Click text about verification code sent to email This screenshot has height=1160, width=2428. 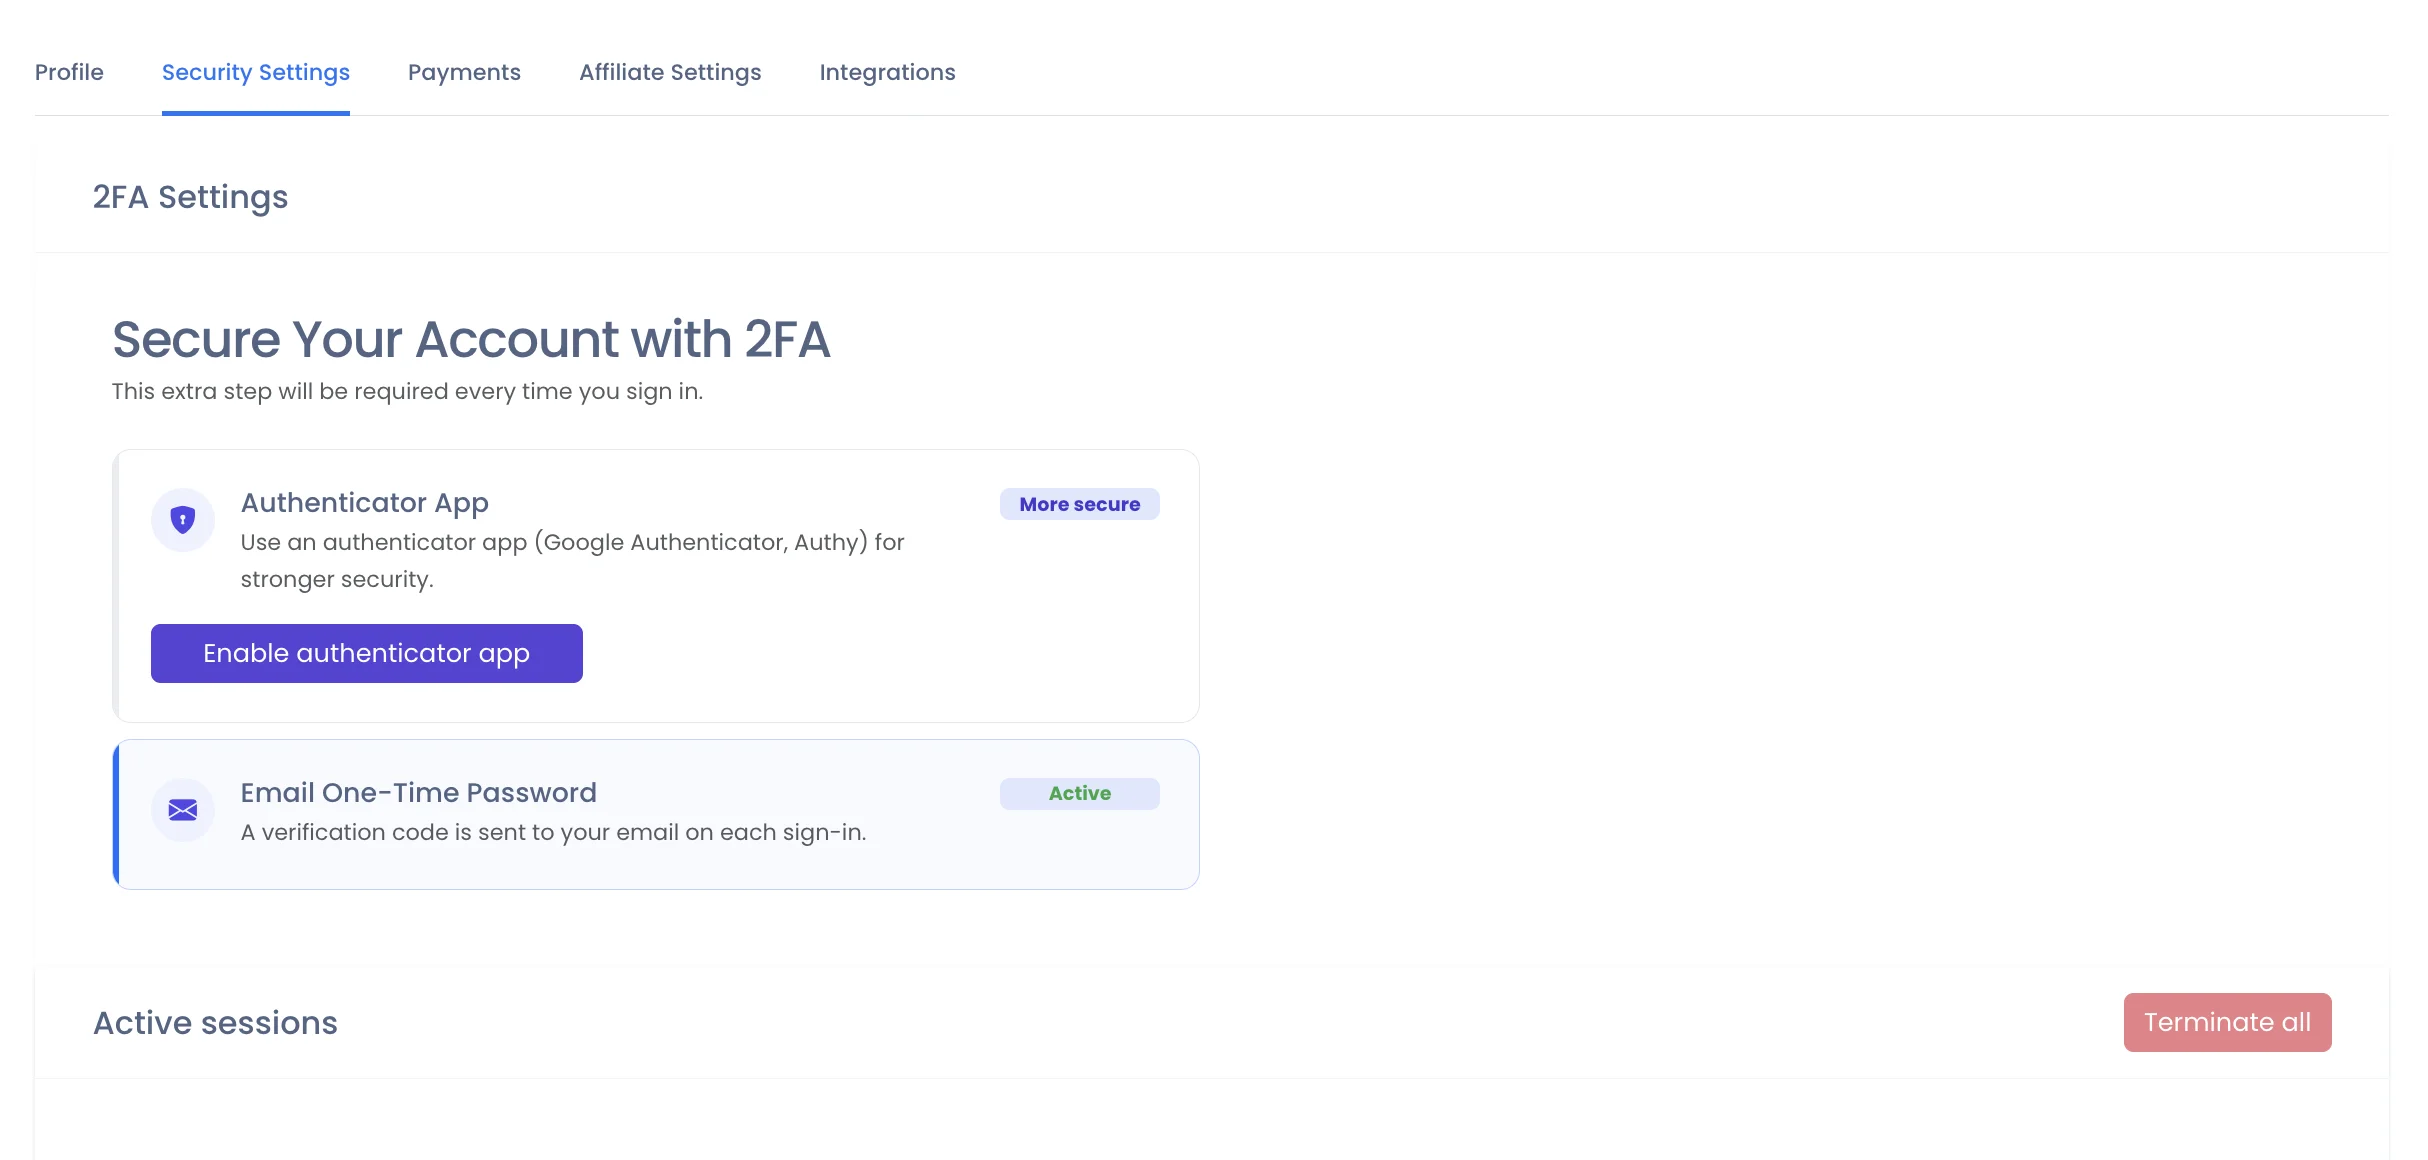point(554,832)
